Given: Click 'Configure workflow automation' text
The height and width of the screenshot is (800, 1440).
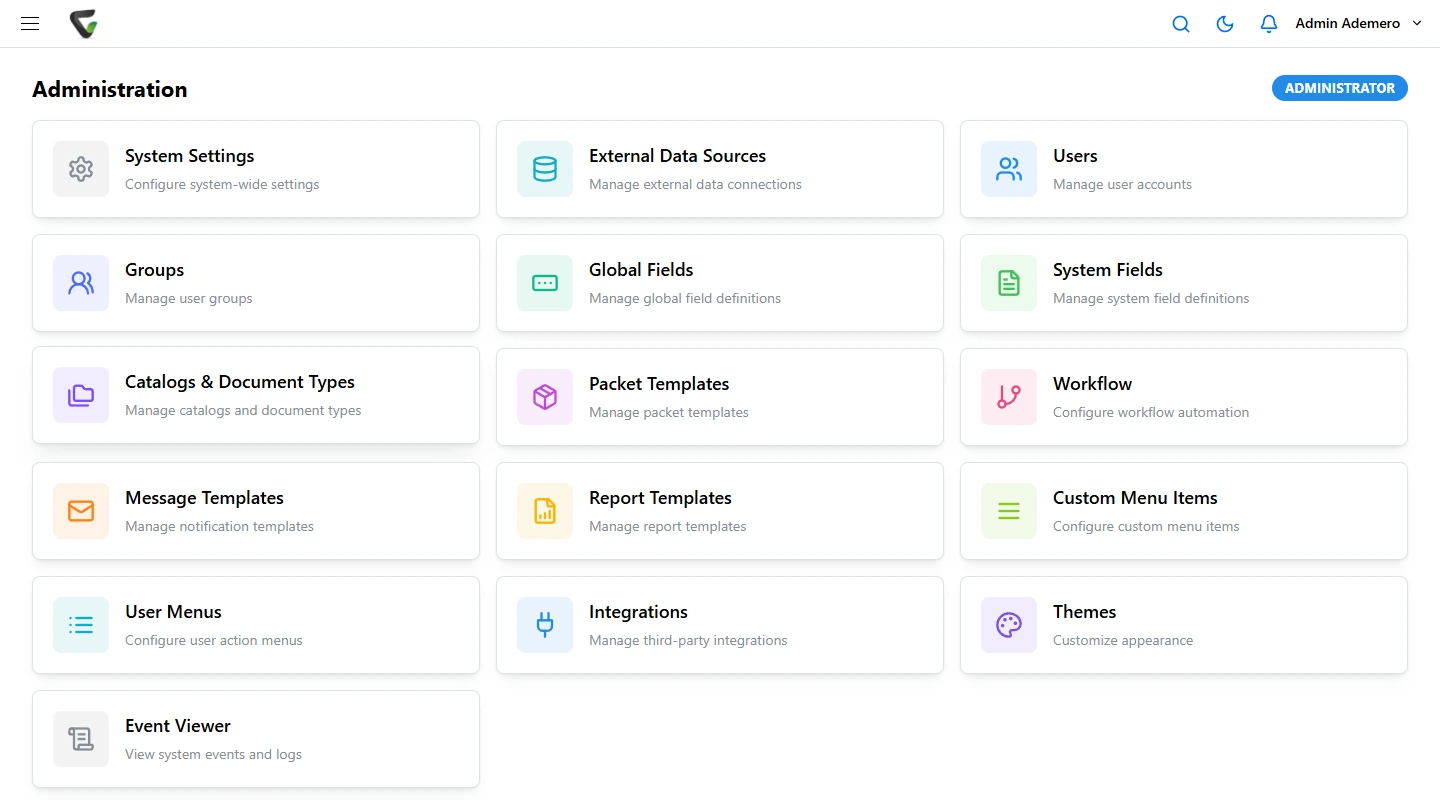Looking at the screenshot, I should pos(1151,412).
